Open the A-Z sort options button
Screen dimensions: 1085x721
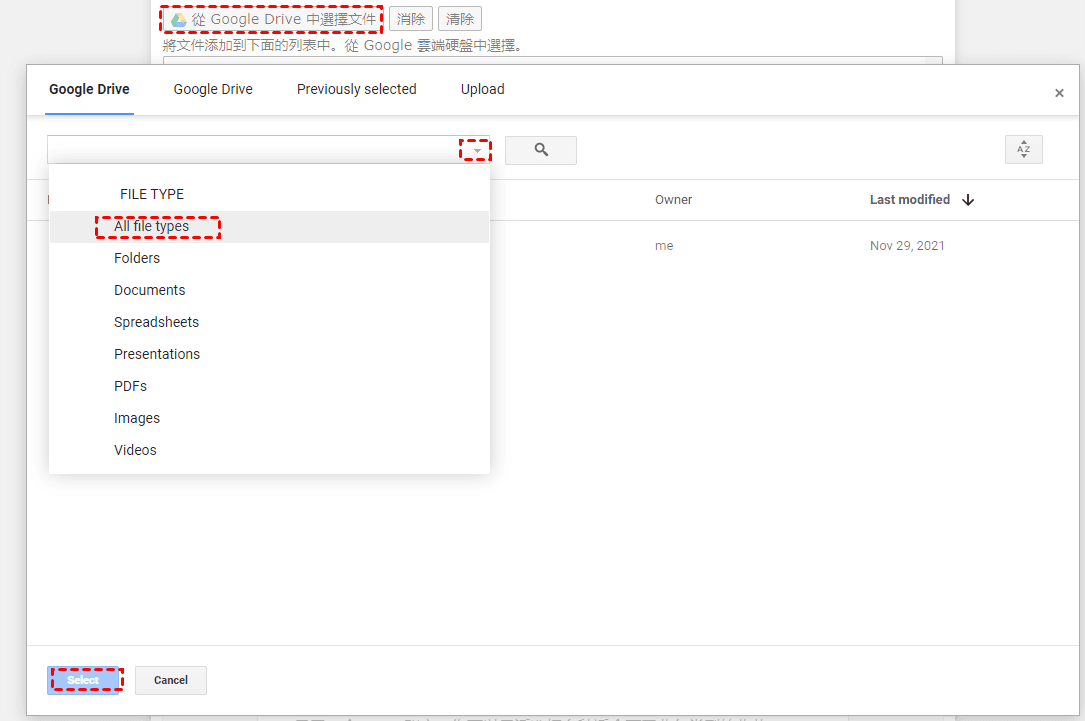[1023, 149]
